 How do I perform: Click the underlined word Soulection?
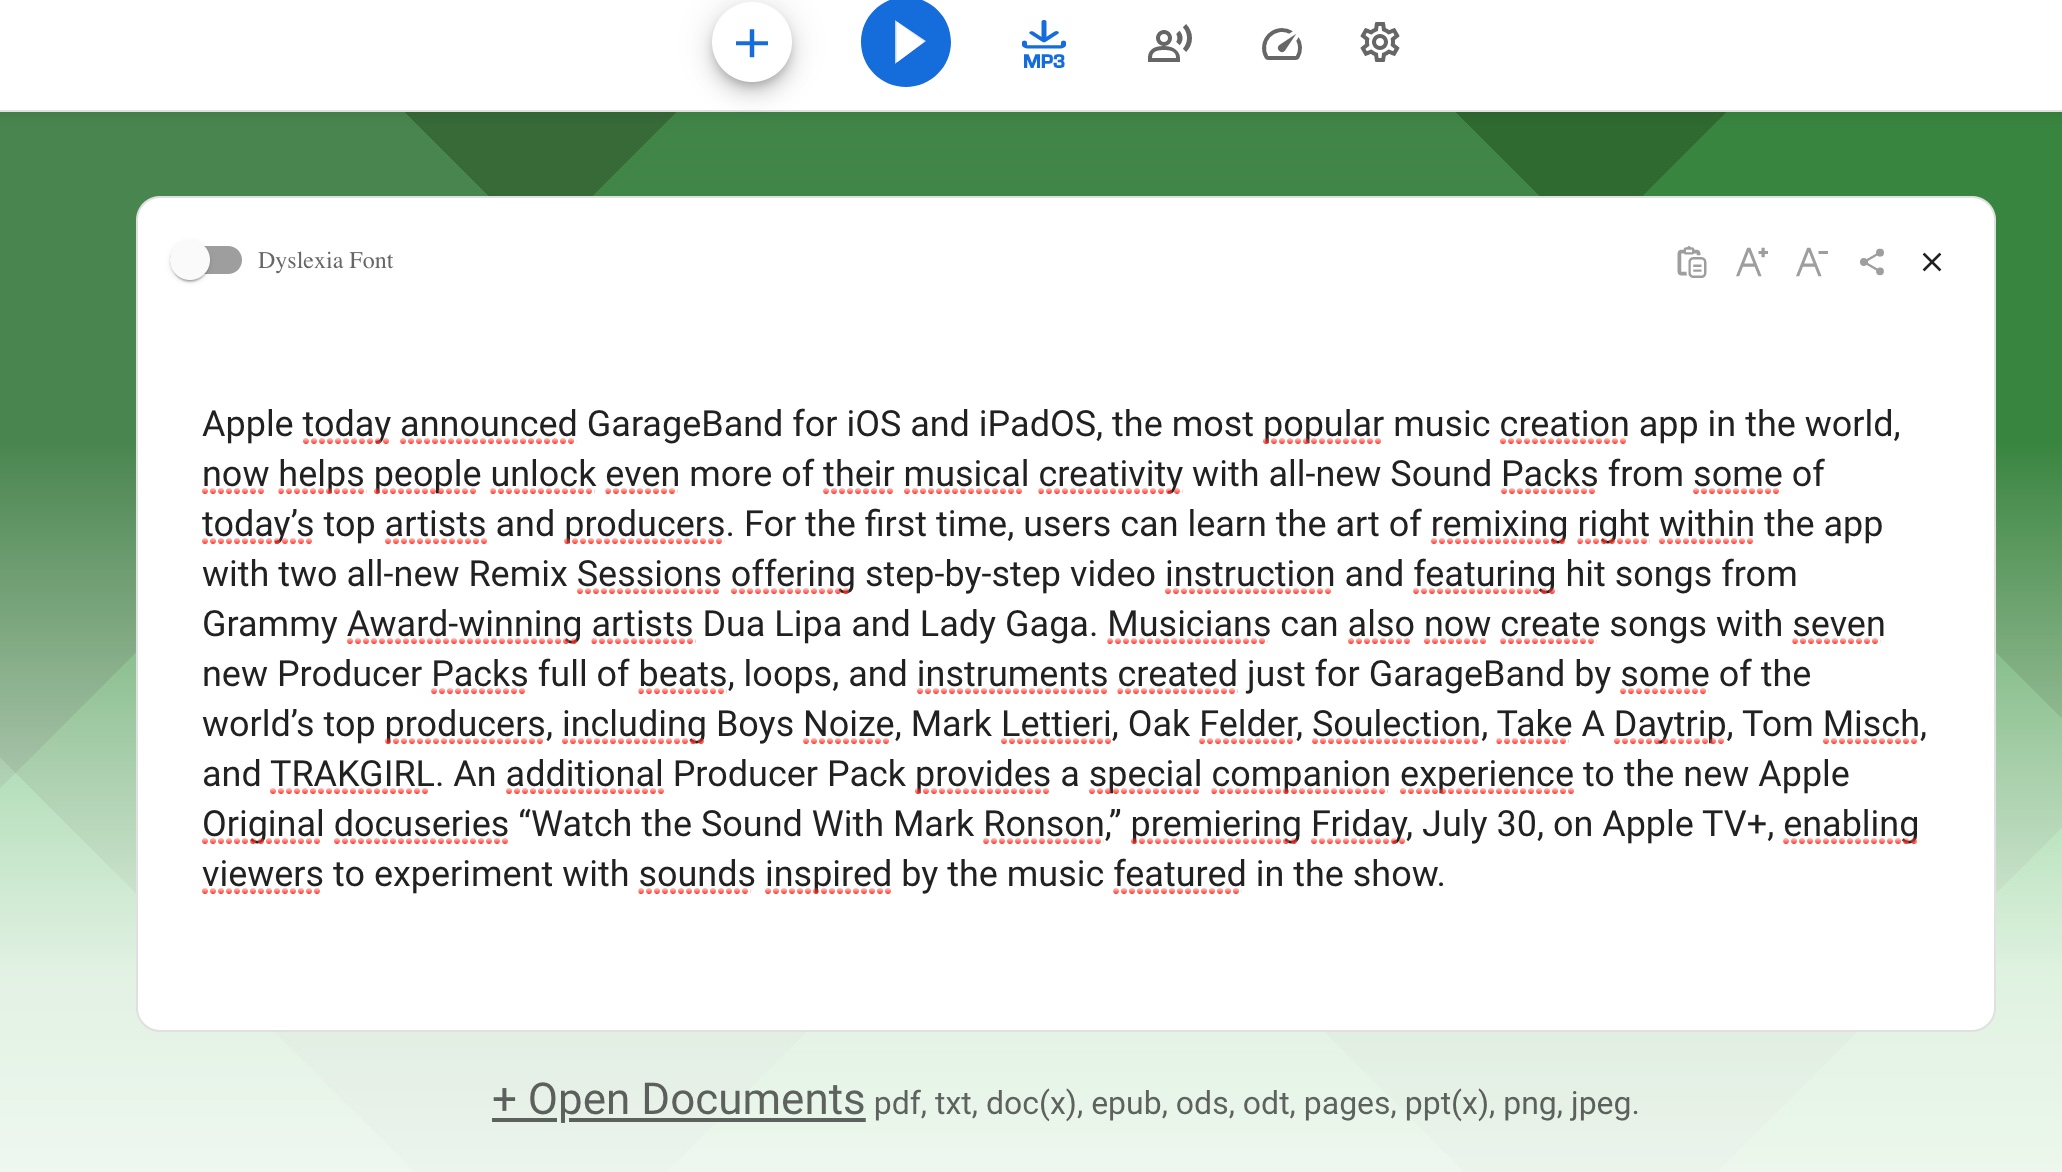click(x=1395, y=724)
